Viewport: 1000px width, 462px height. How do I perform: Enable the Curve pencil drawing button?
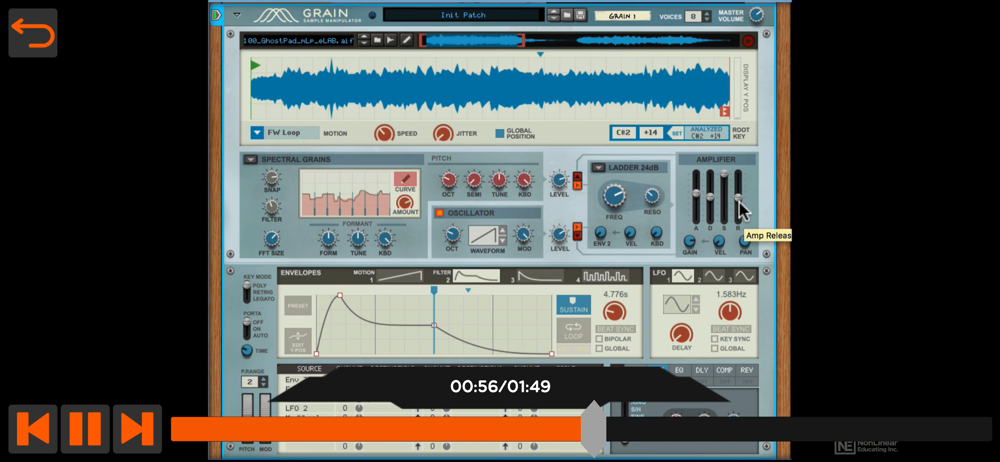coord(405,179)
